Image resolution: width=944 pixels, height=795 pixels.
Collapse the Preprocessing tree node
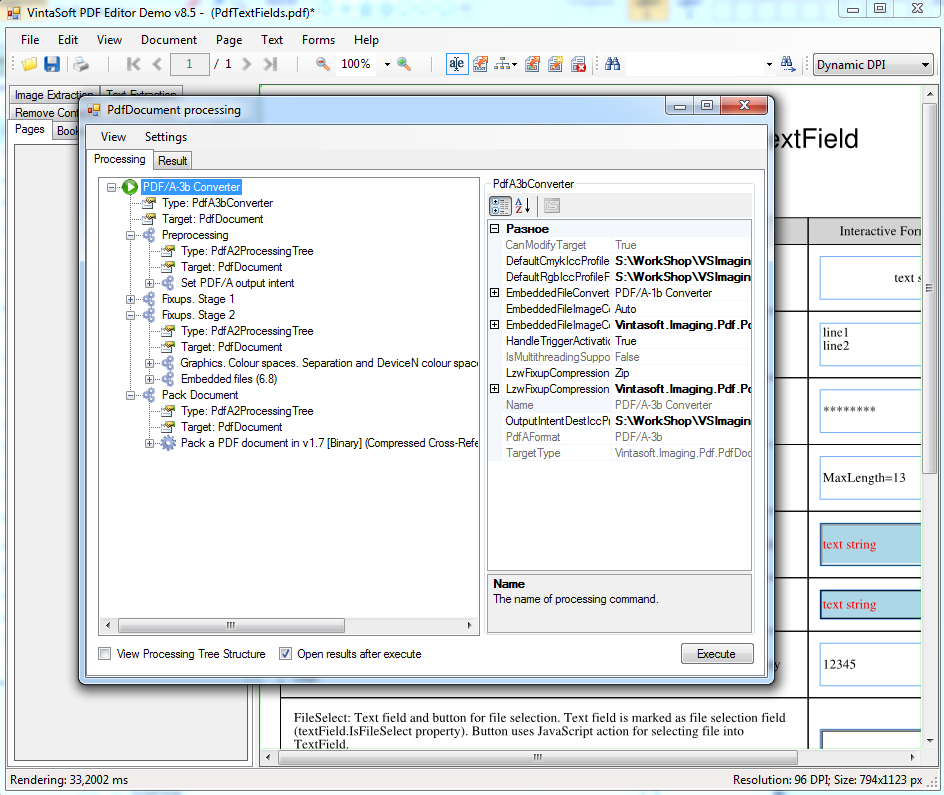coord(131,235)
